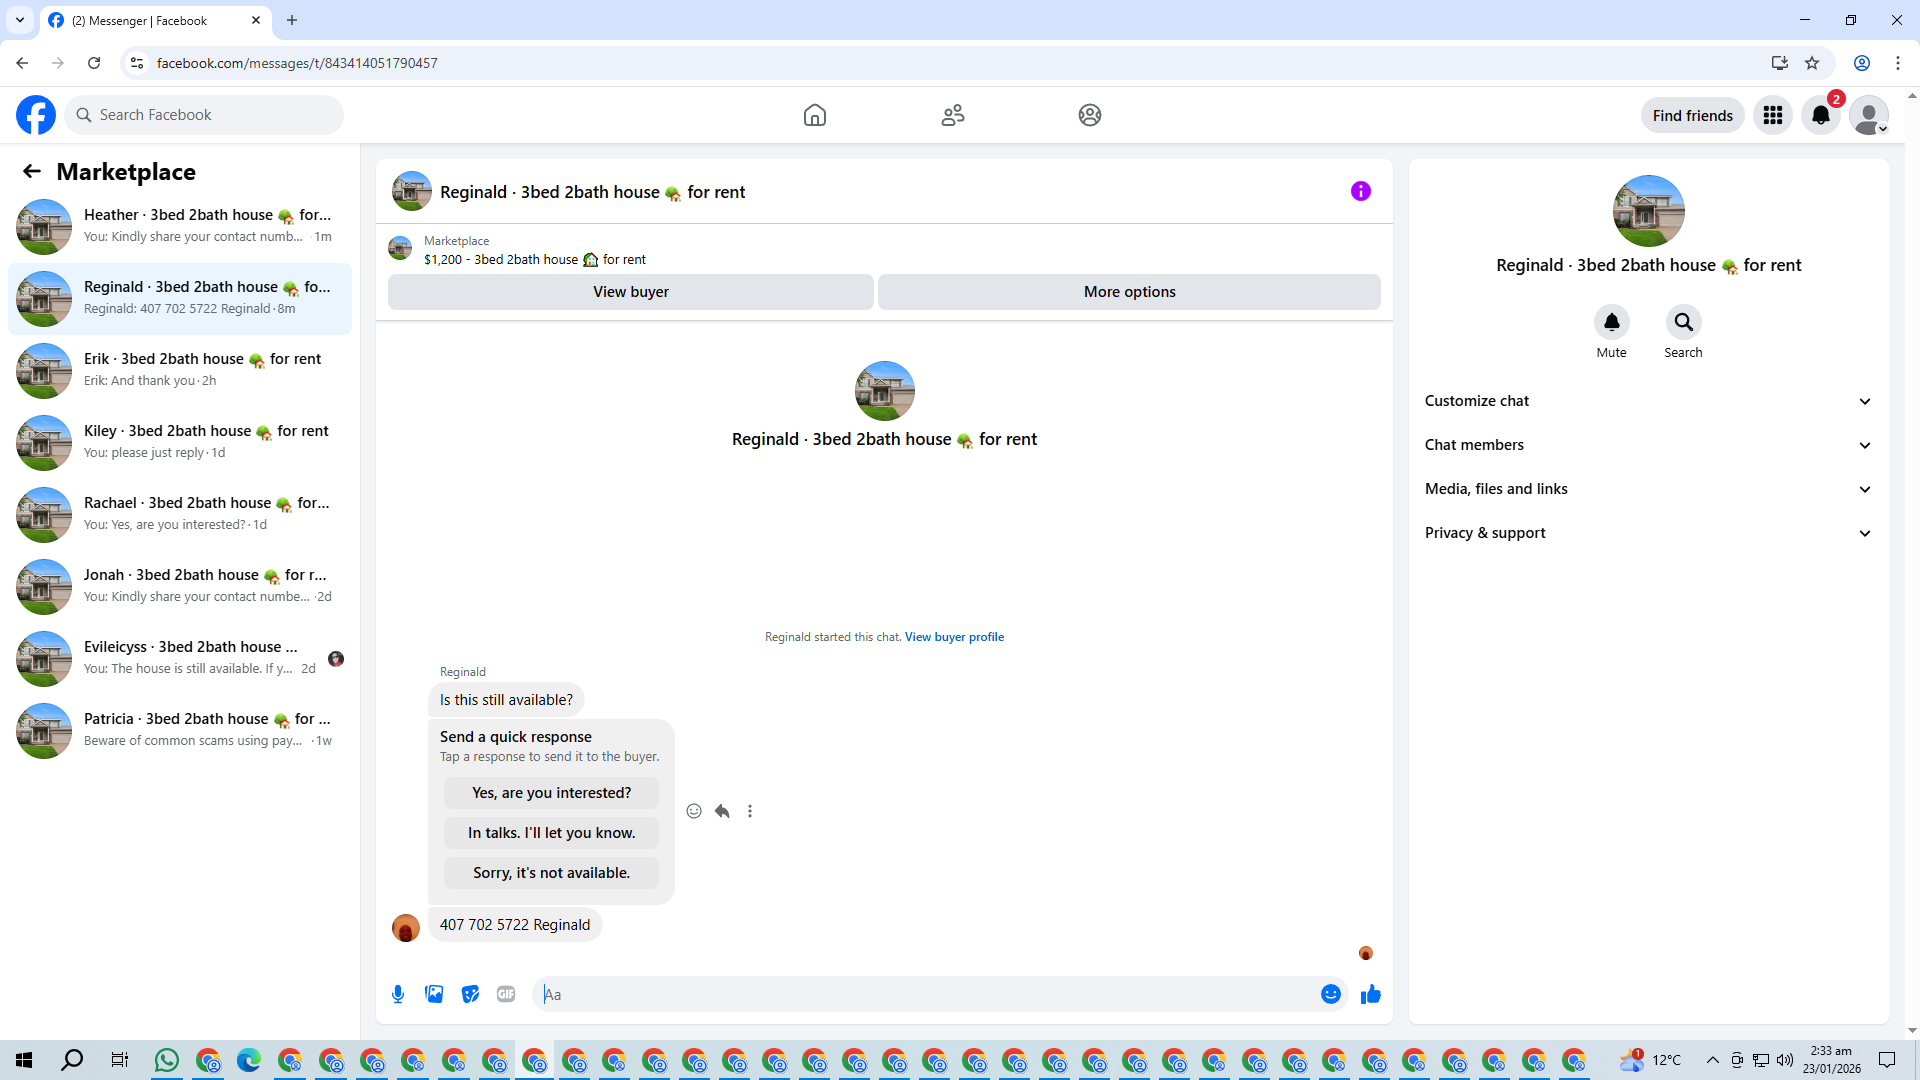Show hidden system tray icons
Screen dimensions: 1920x1080
click(1713, 1060)
